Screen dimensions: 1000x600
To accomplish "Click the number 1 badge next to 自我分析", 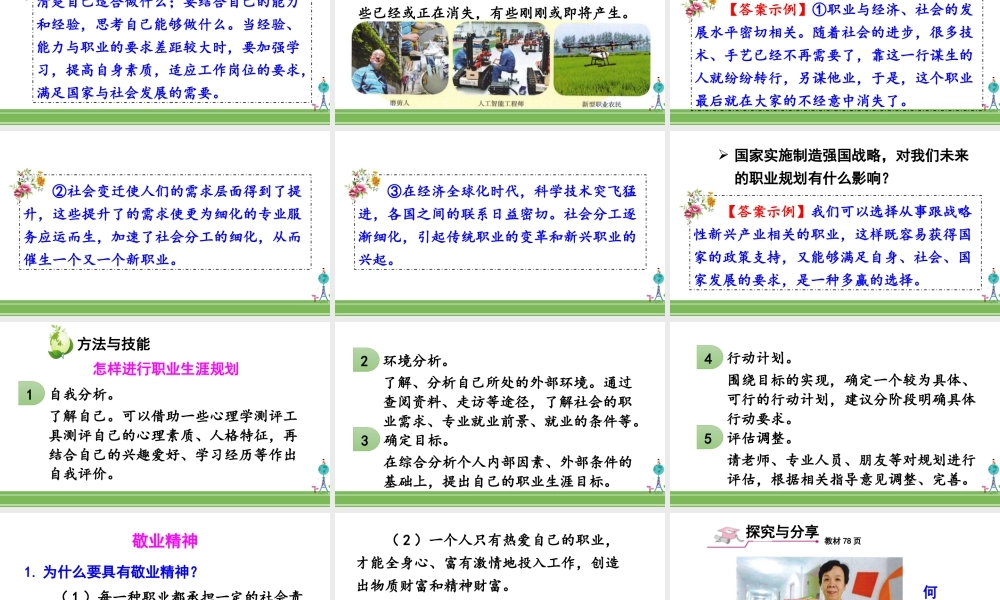I will tap(31, 394).
